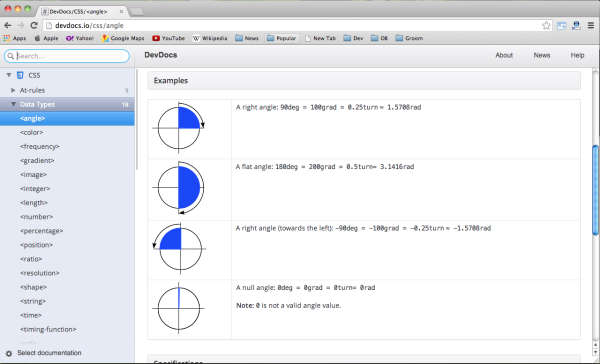Open the About menu item
This screenshot has width=600, height=364.
pos(504,55)
